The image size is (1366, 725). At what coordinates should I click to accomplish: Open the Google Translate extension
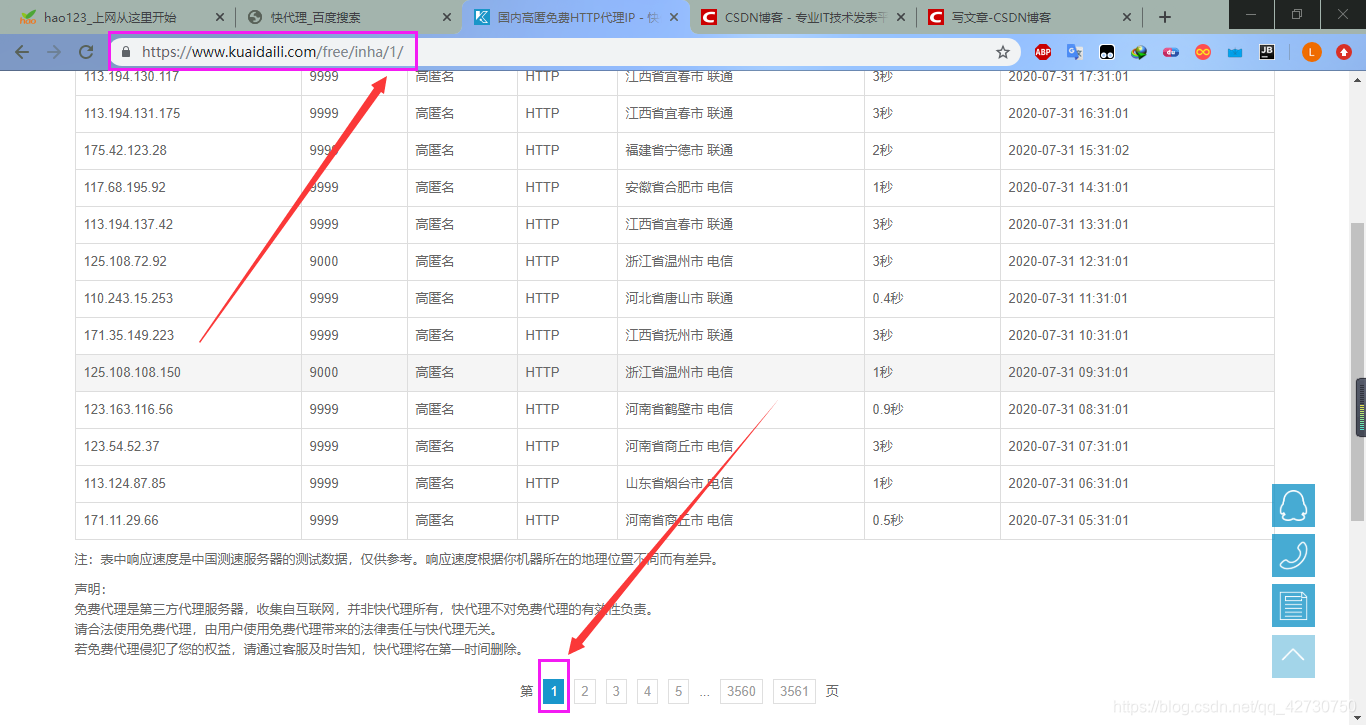[x=1075, y=52]
